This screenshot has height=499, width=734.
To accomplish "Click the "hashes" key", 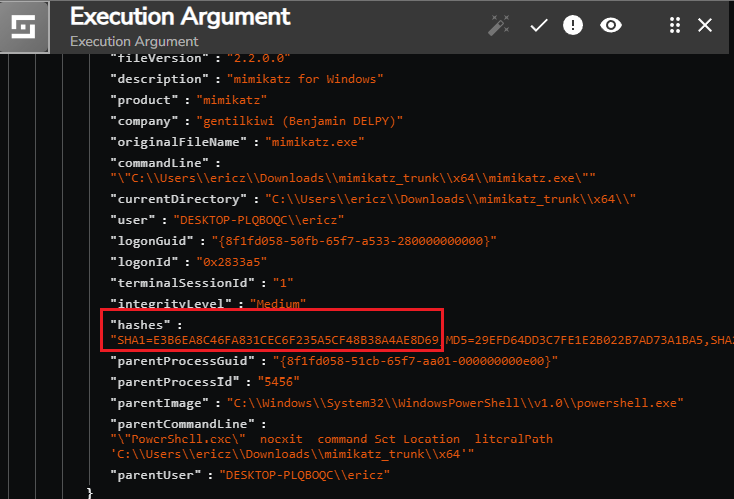I will tap(140, 325).
